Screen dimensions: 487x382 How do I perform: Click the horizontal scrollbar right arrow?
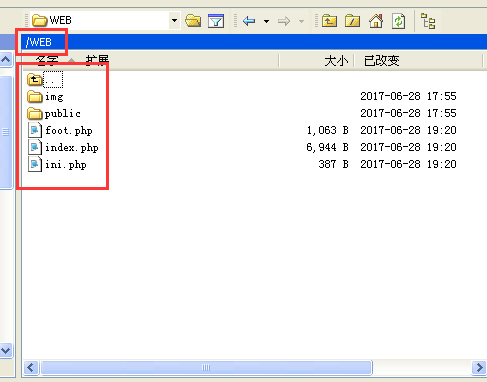tap(479, 368)
